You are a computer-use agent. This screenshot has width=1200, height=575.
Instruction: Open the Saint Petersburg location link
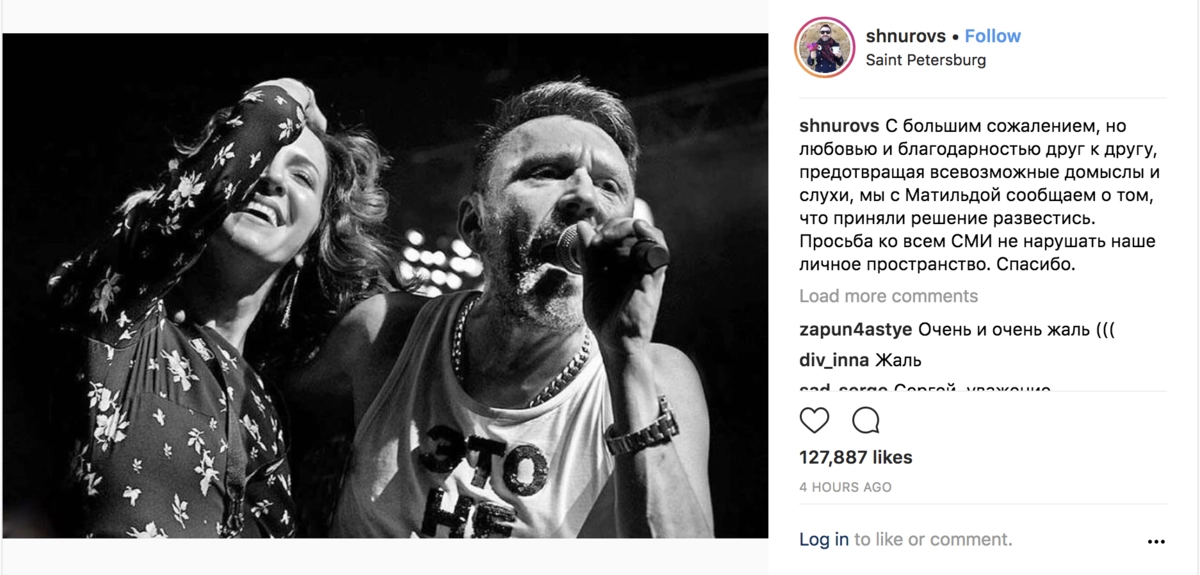925,60
